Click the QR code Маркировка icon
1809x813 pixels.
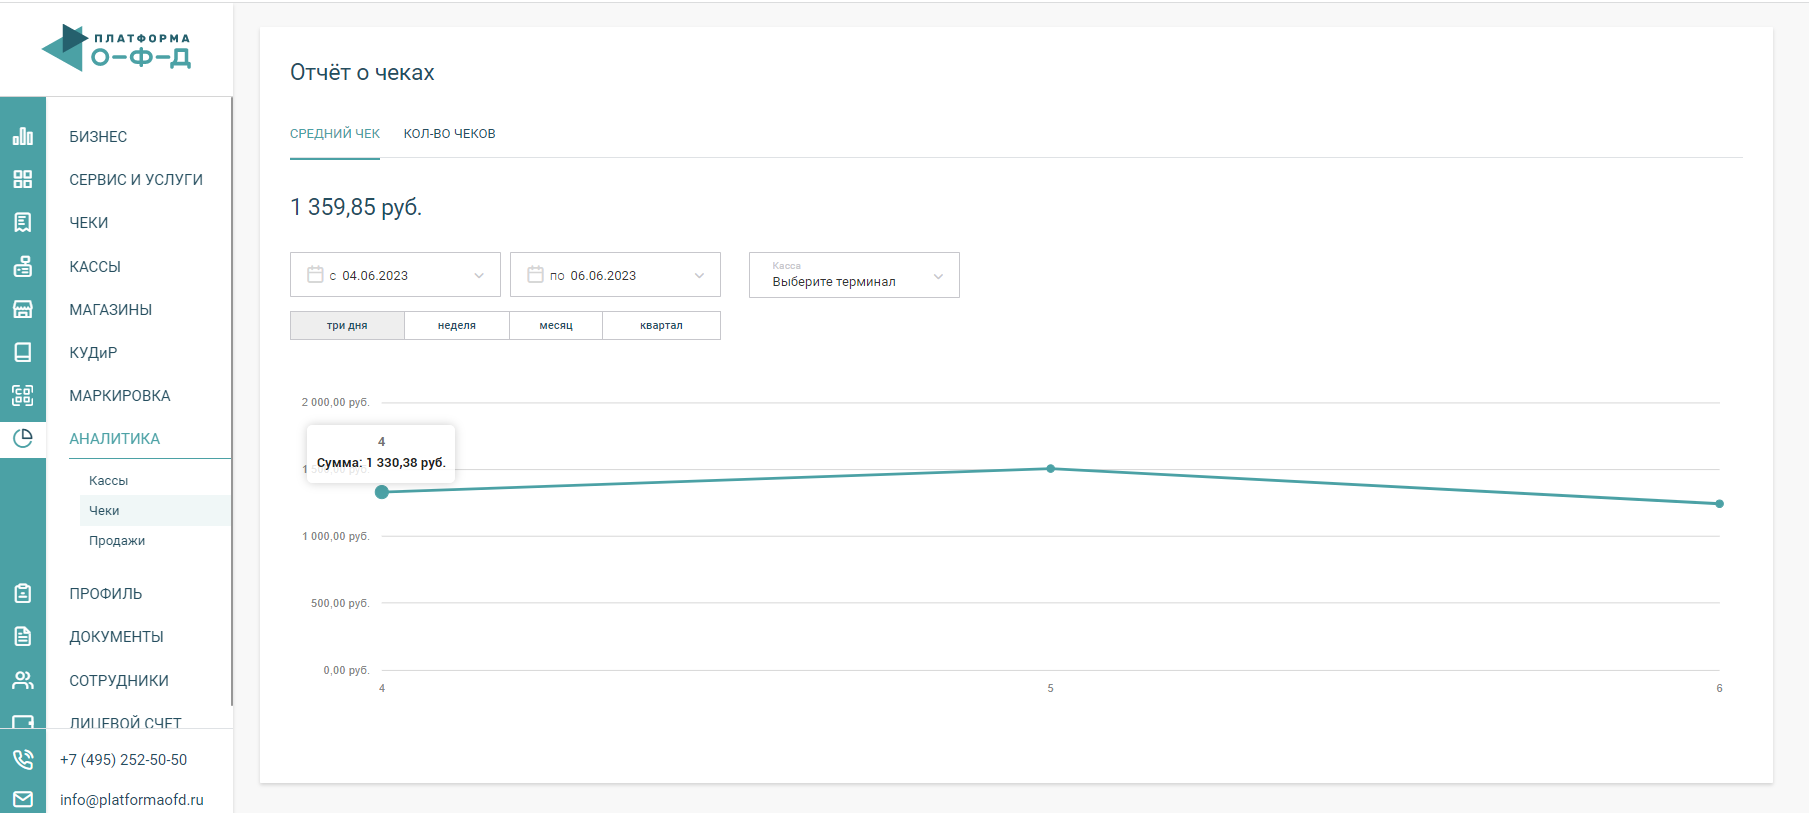tap(23, 395)
